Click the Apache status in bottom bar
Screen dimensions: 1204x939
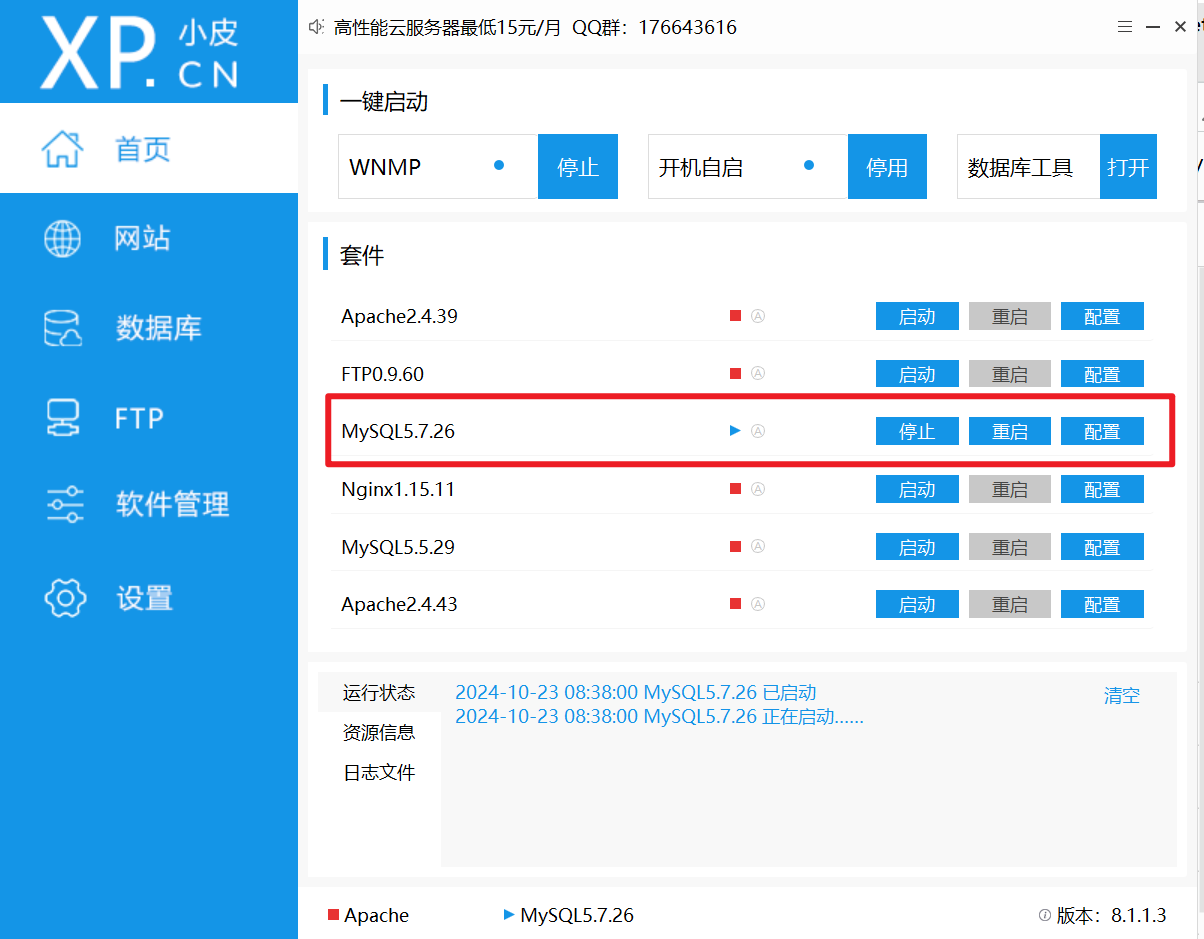pos(368,915)
